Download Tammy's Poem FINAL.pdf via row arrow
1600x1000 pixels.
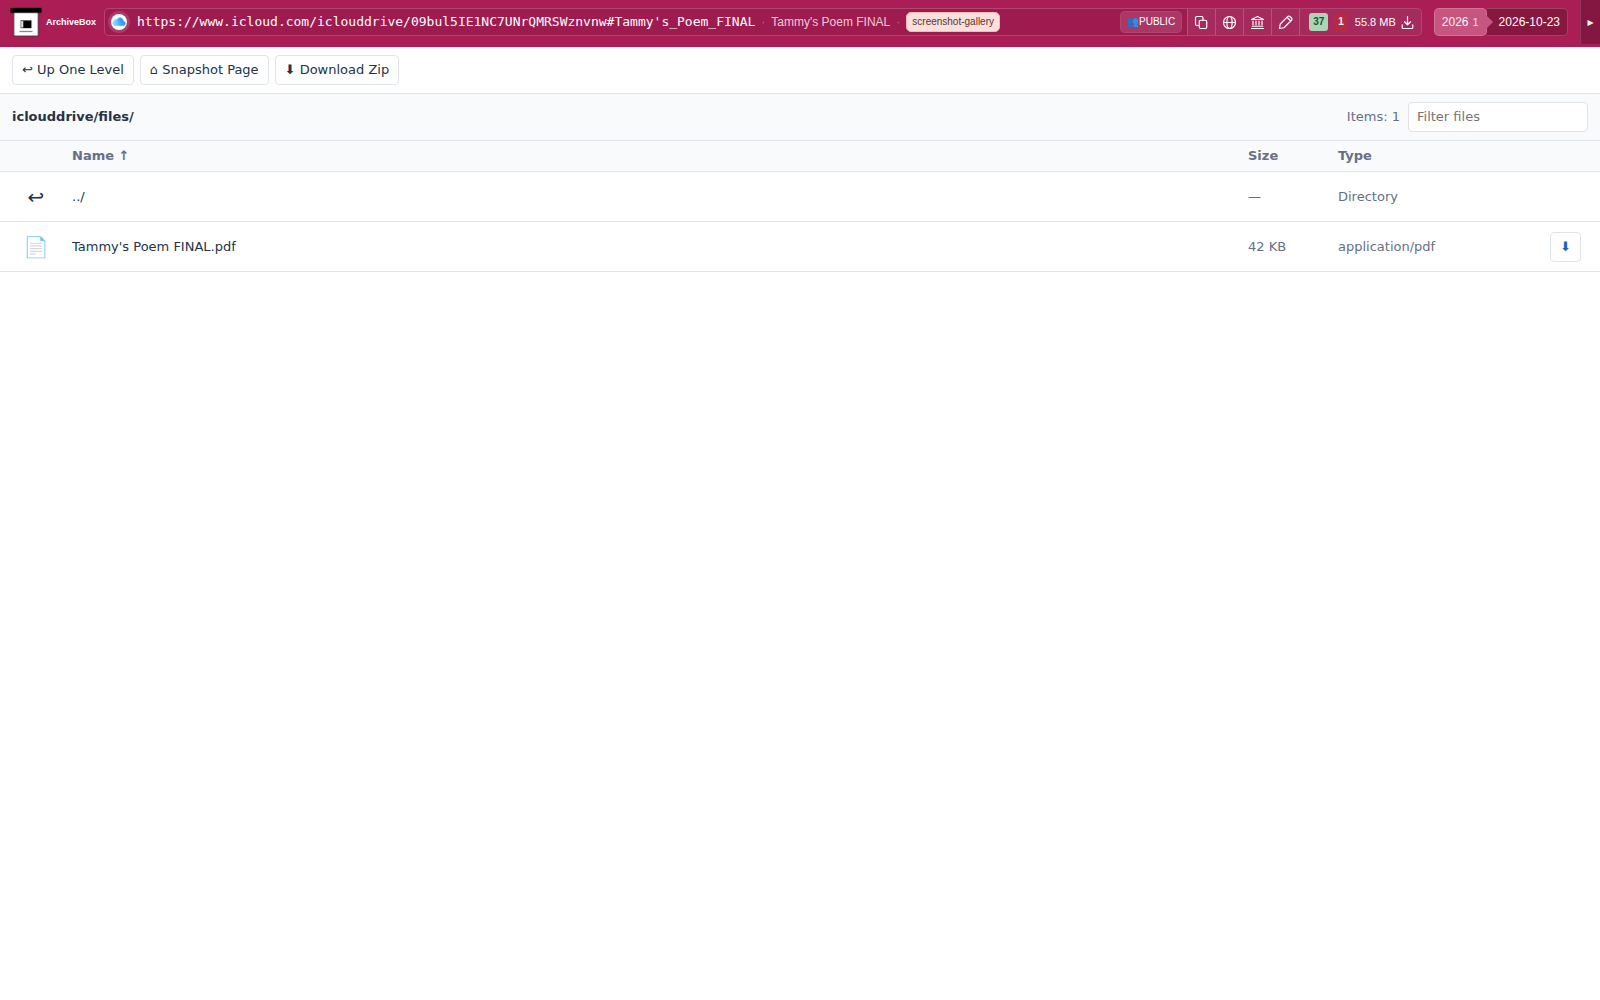(x=1565, y=247)
